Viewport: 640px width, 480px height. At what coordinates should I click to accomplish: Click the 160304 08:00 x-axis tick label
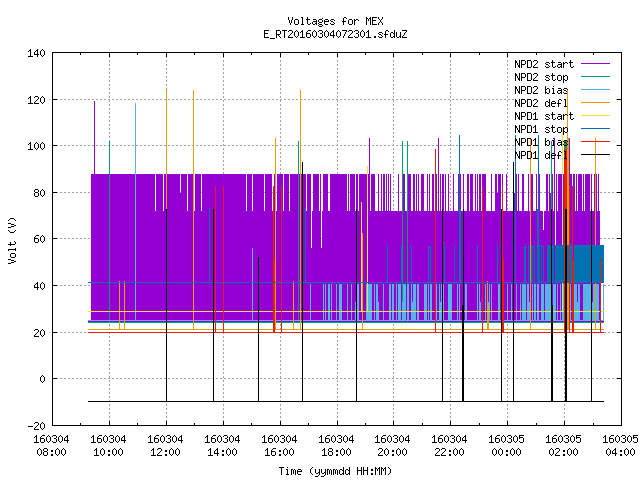coord(51,446)
